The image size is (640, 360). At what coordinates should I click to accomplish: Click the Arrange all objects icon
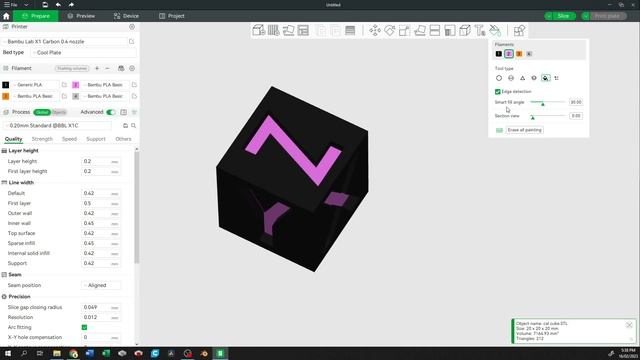pyautogui.click(x=303, y=30)
